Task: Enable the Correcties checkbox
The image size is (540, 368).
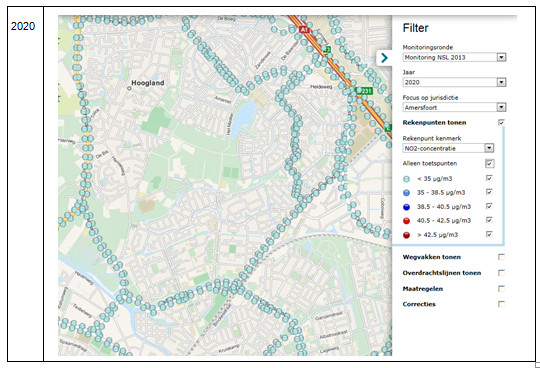Action: [501, 304]
